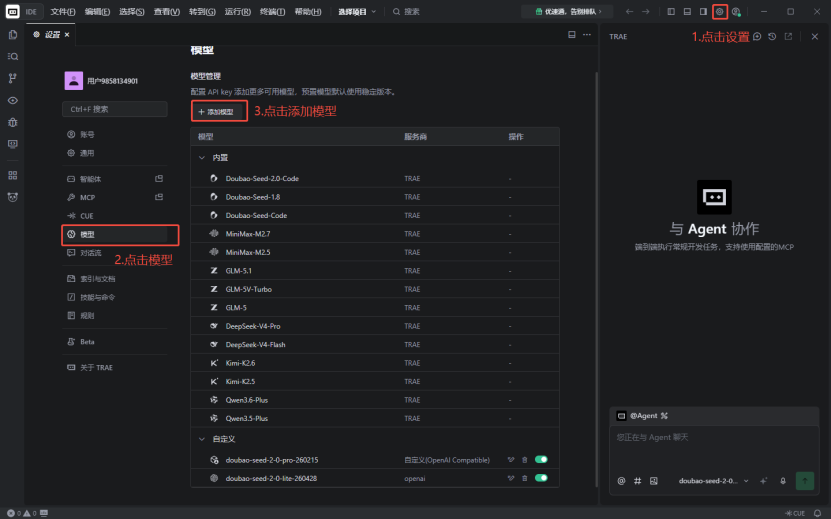This screenshot has width=831, height=519.
Task: Select the Doubao-Seed-2.0-Code model row
Action: click(375, 179)
